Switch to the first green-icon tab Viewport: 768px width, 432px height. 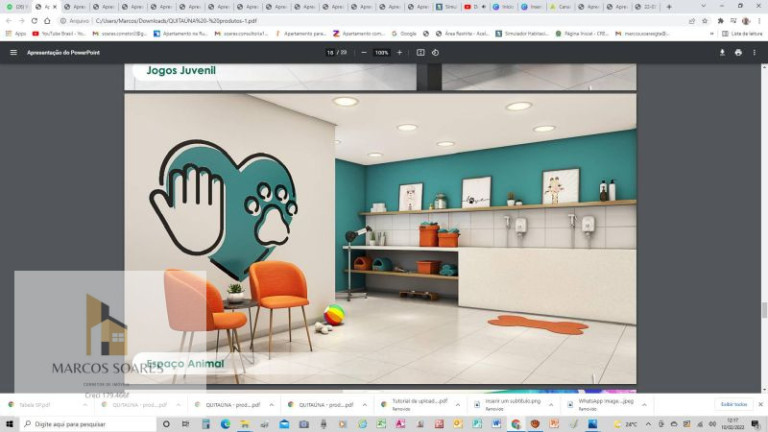15,7
